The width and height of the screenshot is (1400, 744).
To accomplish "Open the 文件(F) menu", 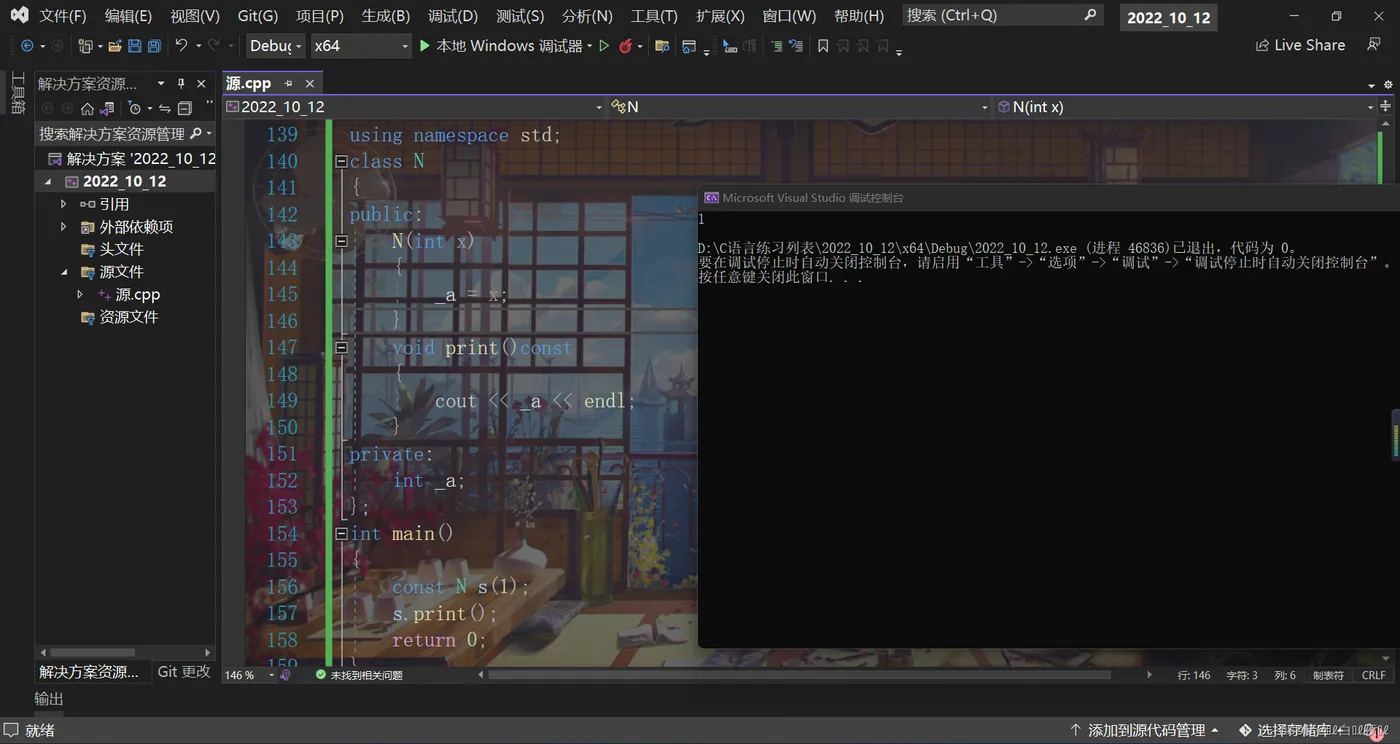I will (63, 16).
